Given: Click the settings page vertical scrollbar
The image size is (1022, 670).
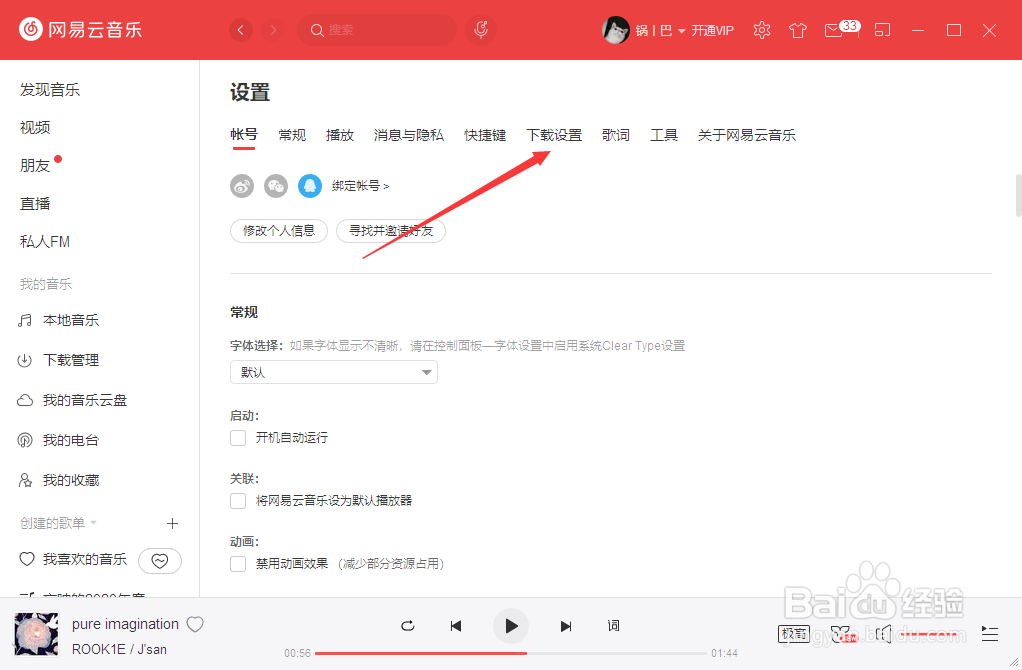Looking at the screenshot, I should 1018,195.
